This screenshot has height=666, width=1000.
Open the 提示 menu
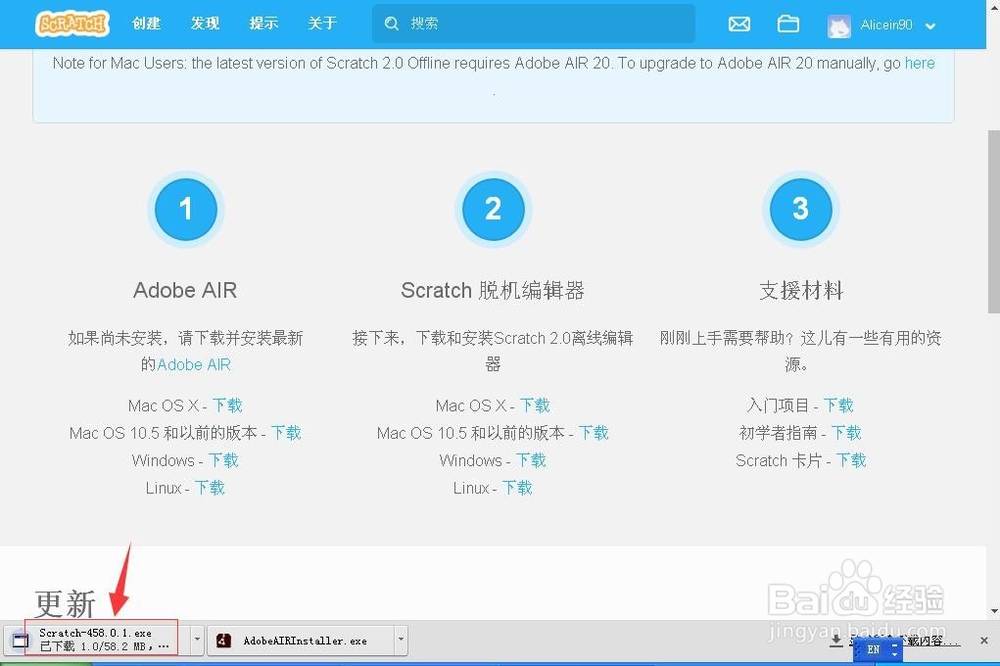click(x=263, y=24)
